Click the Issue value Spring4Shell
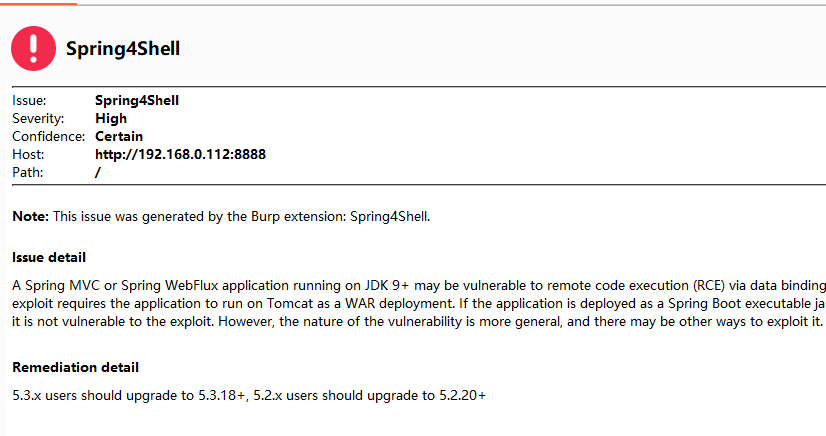Image resolution: width=826 pixels, height=436 pixels. (x=137, y=101)
